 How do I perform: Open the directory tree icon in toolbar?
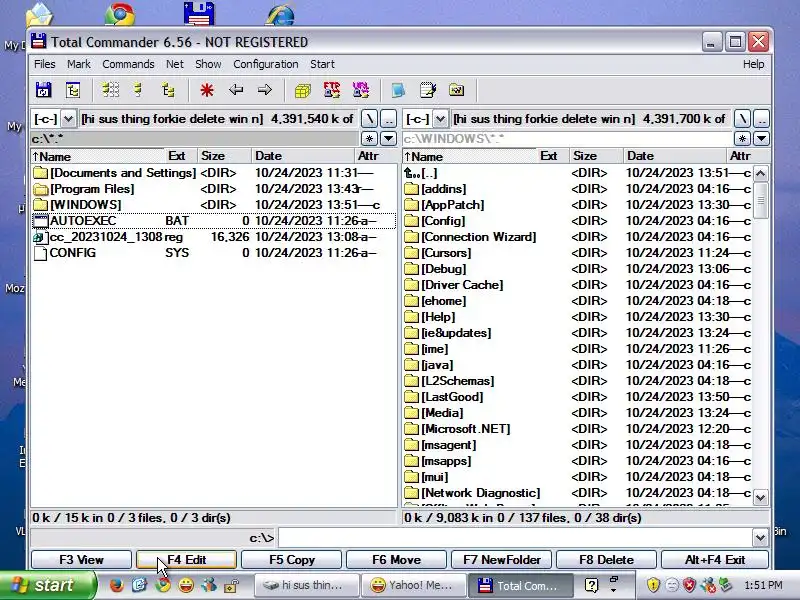[73, 90]
